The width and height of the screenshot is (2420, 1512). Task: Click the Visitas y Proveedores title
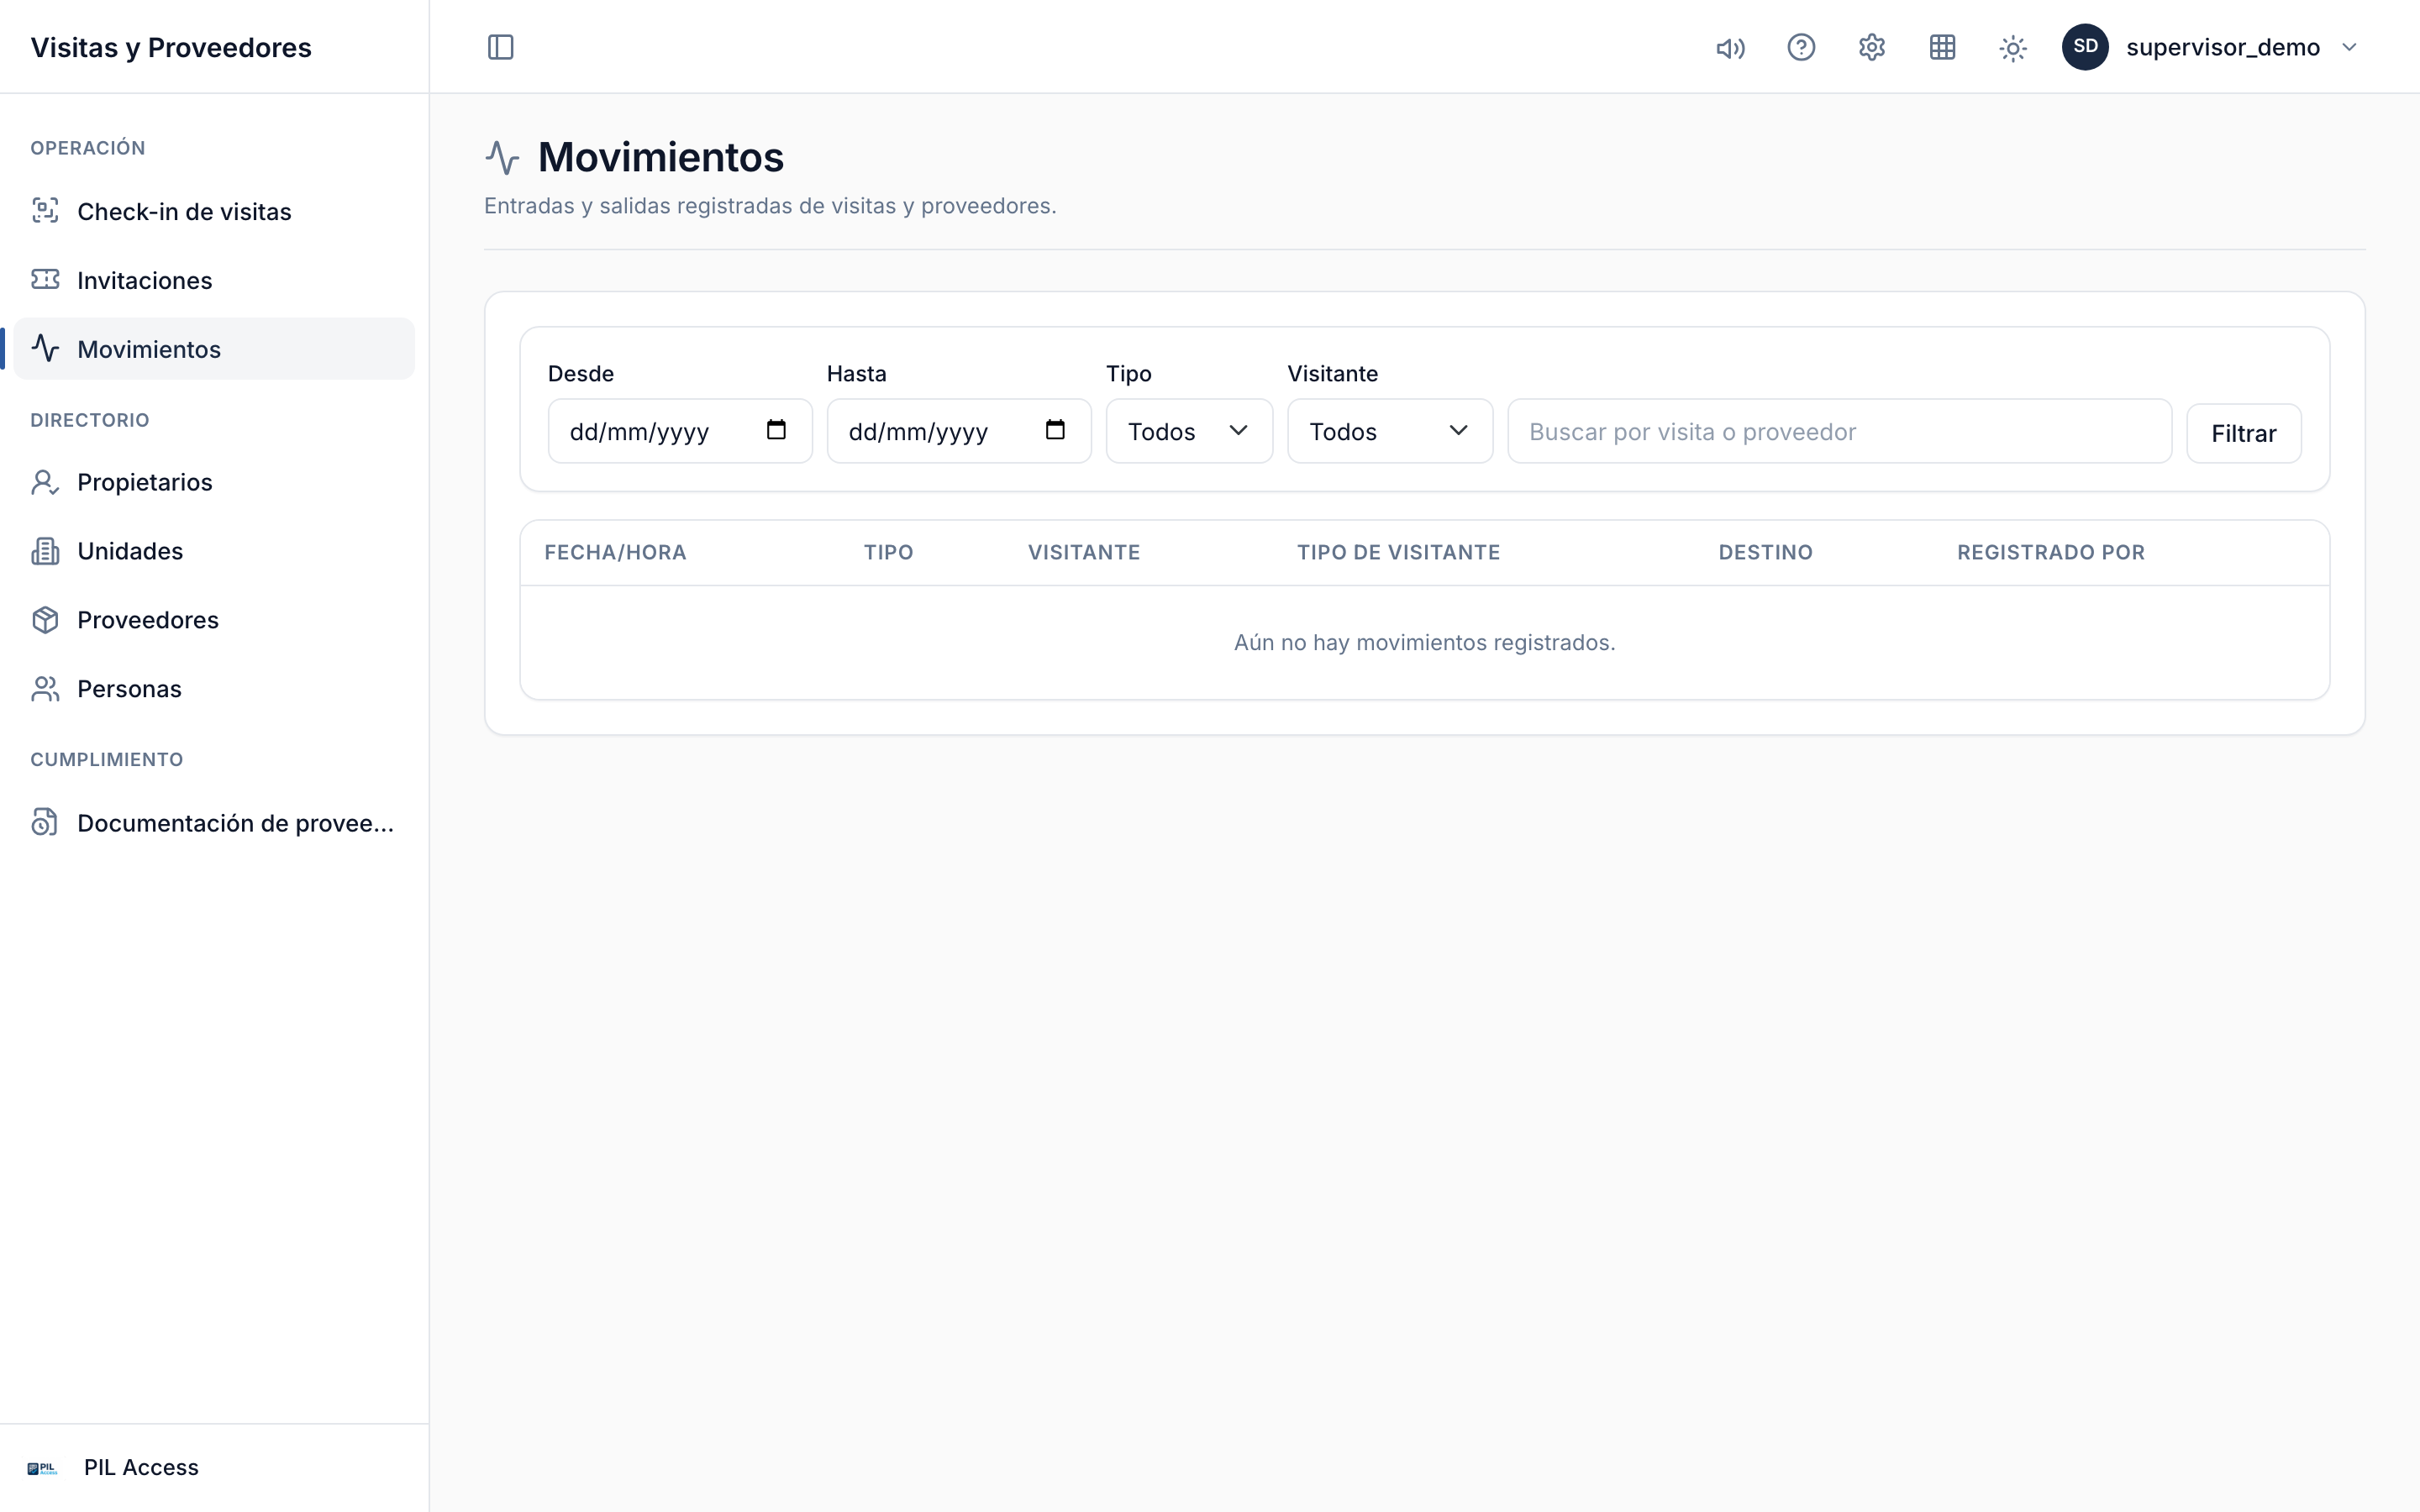[171, 47]
